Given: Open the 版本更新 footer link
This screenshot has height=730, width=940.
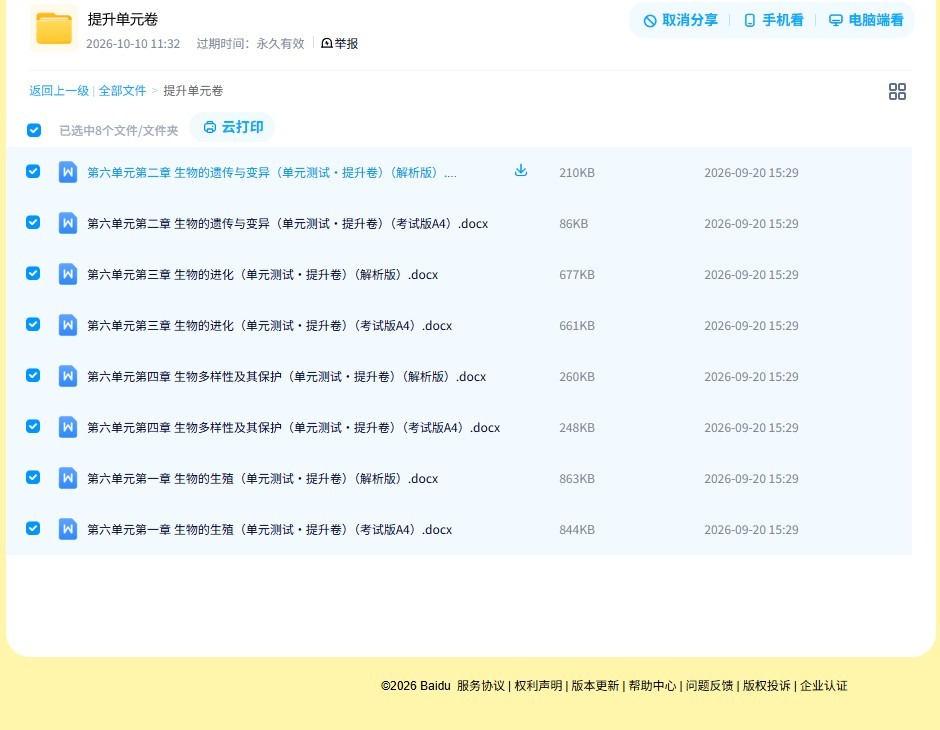Looking at the screenshot, I should coord(595,686).
